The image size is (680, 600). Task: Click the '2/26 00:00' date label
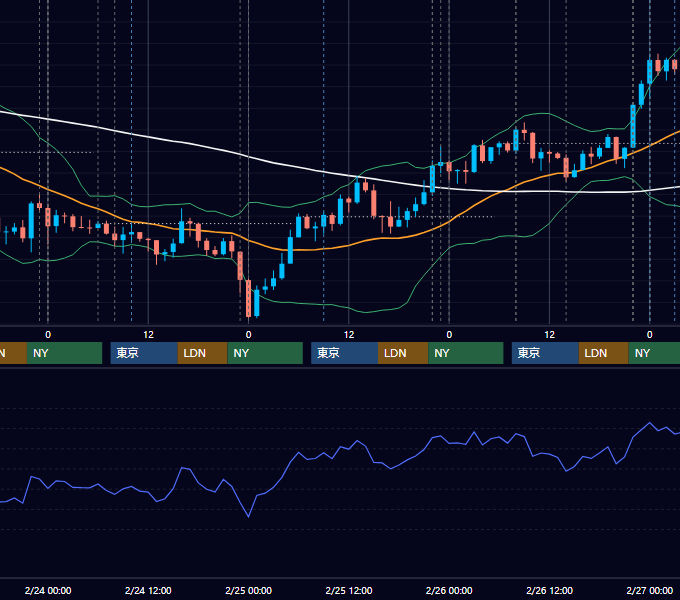tap(449, 590)
